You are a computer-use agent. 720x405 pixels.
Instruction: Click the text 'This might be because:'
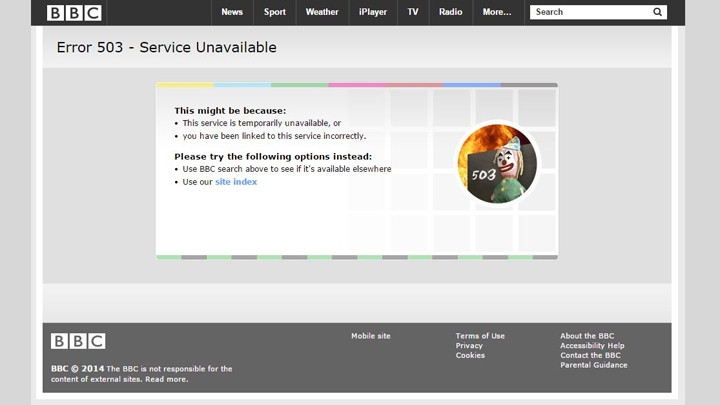tap(230, 111)
